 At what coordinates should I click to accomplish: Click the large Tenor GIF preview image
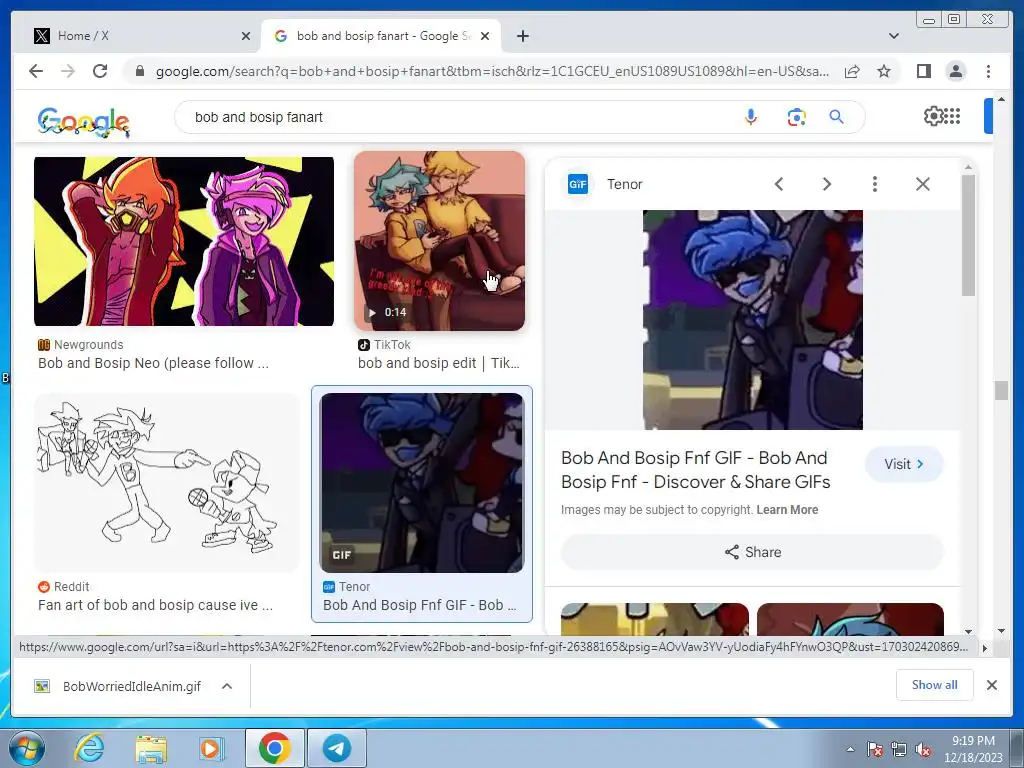pos(752,320)
